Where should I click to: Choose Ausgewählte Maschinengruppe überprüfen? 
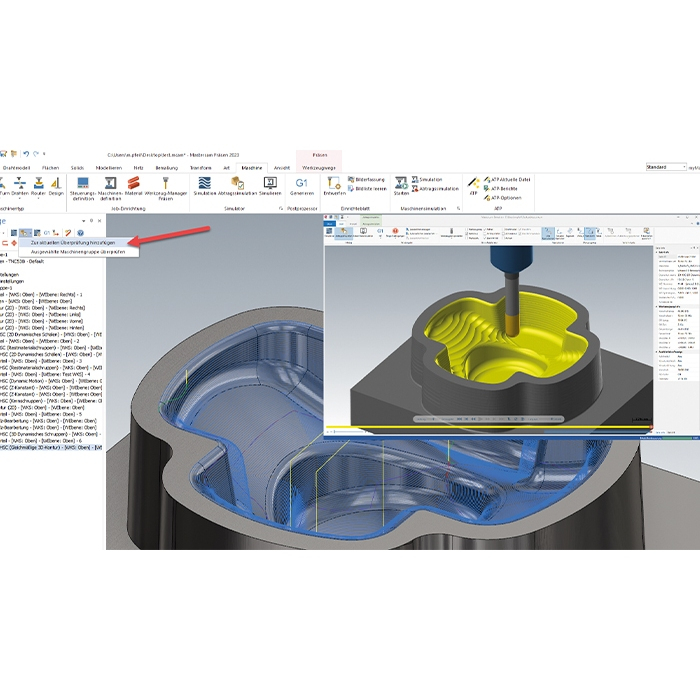point(78,252)
